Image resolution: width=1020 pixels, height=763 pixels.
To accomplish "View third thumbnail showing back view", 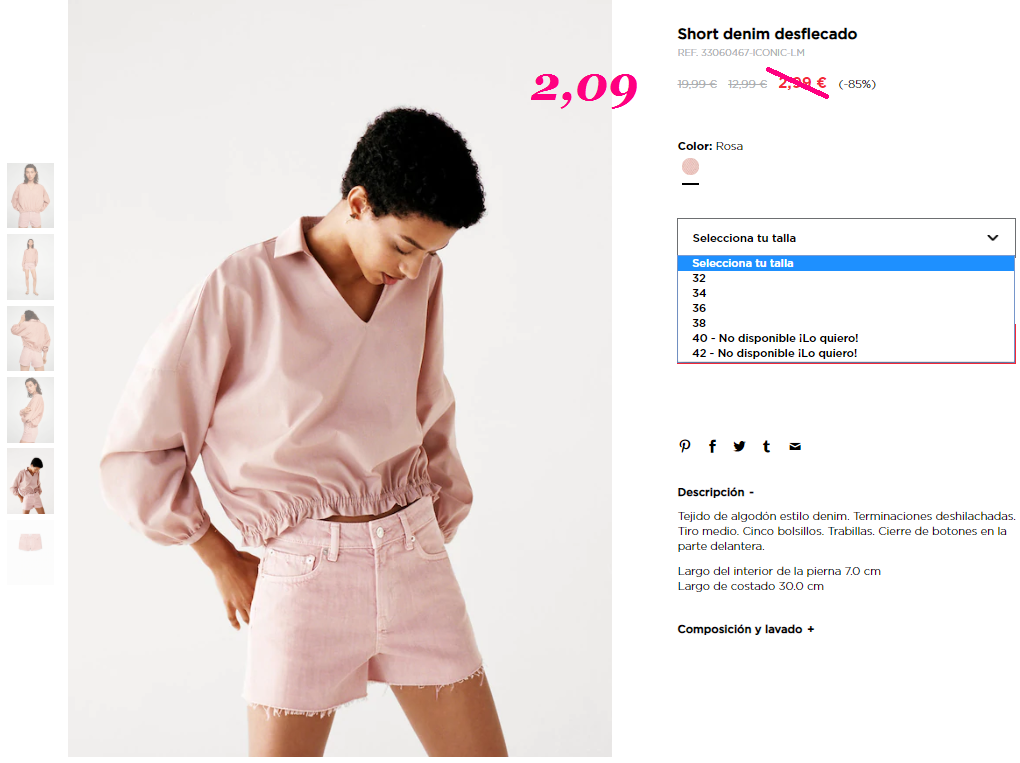I will pyautogui.click(x=31, y=338).
